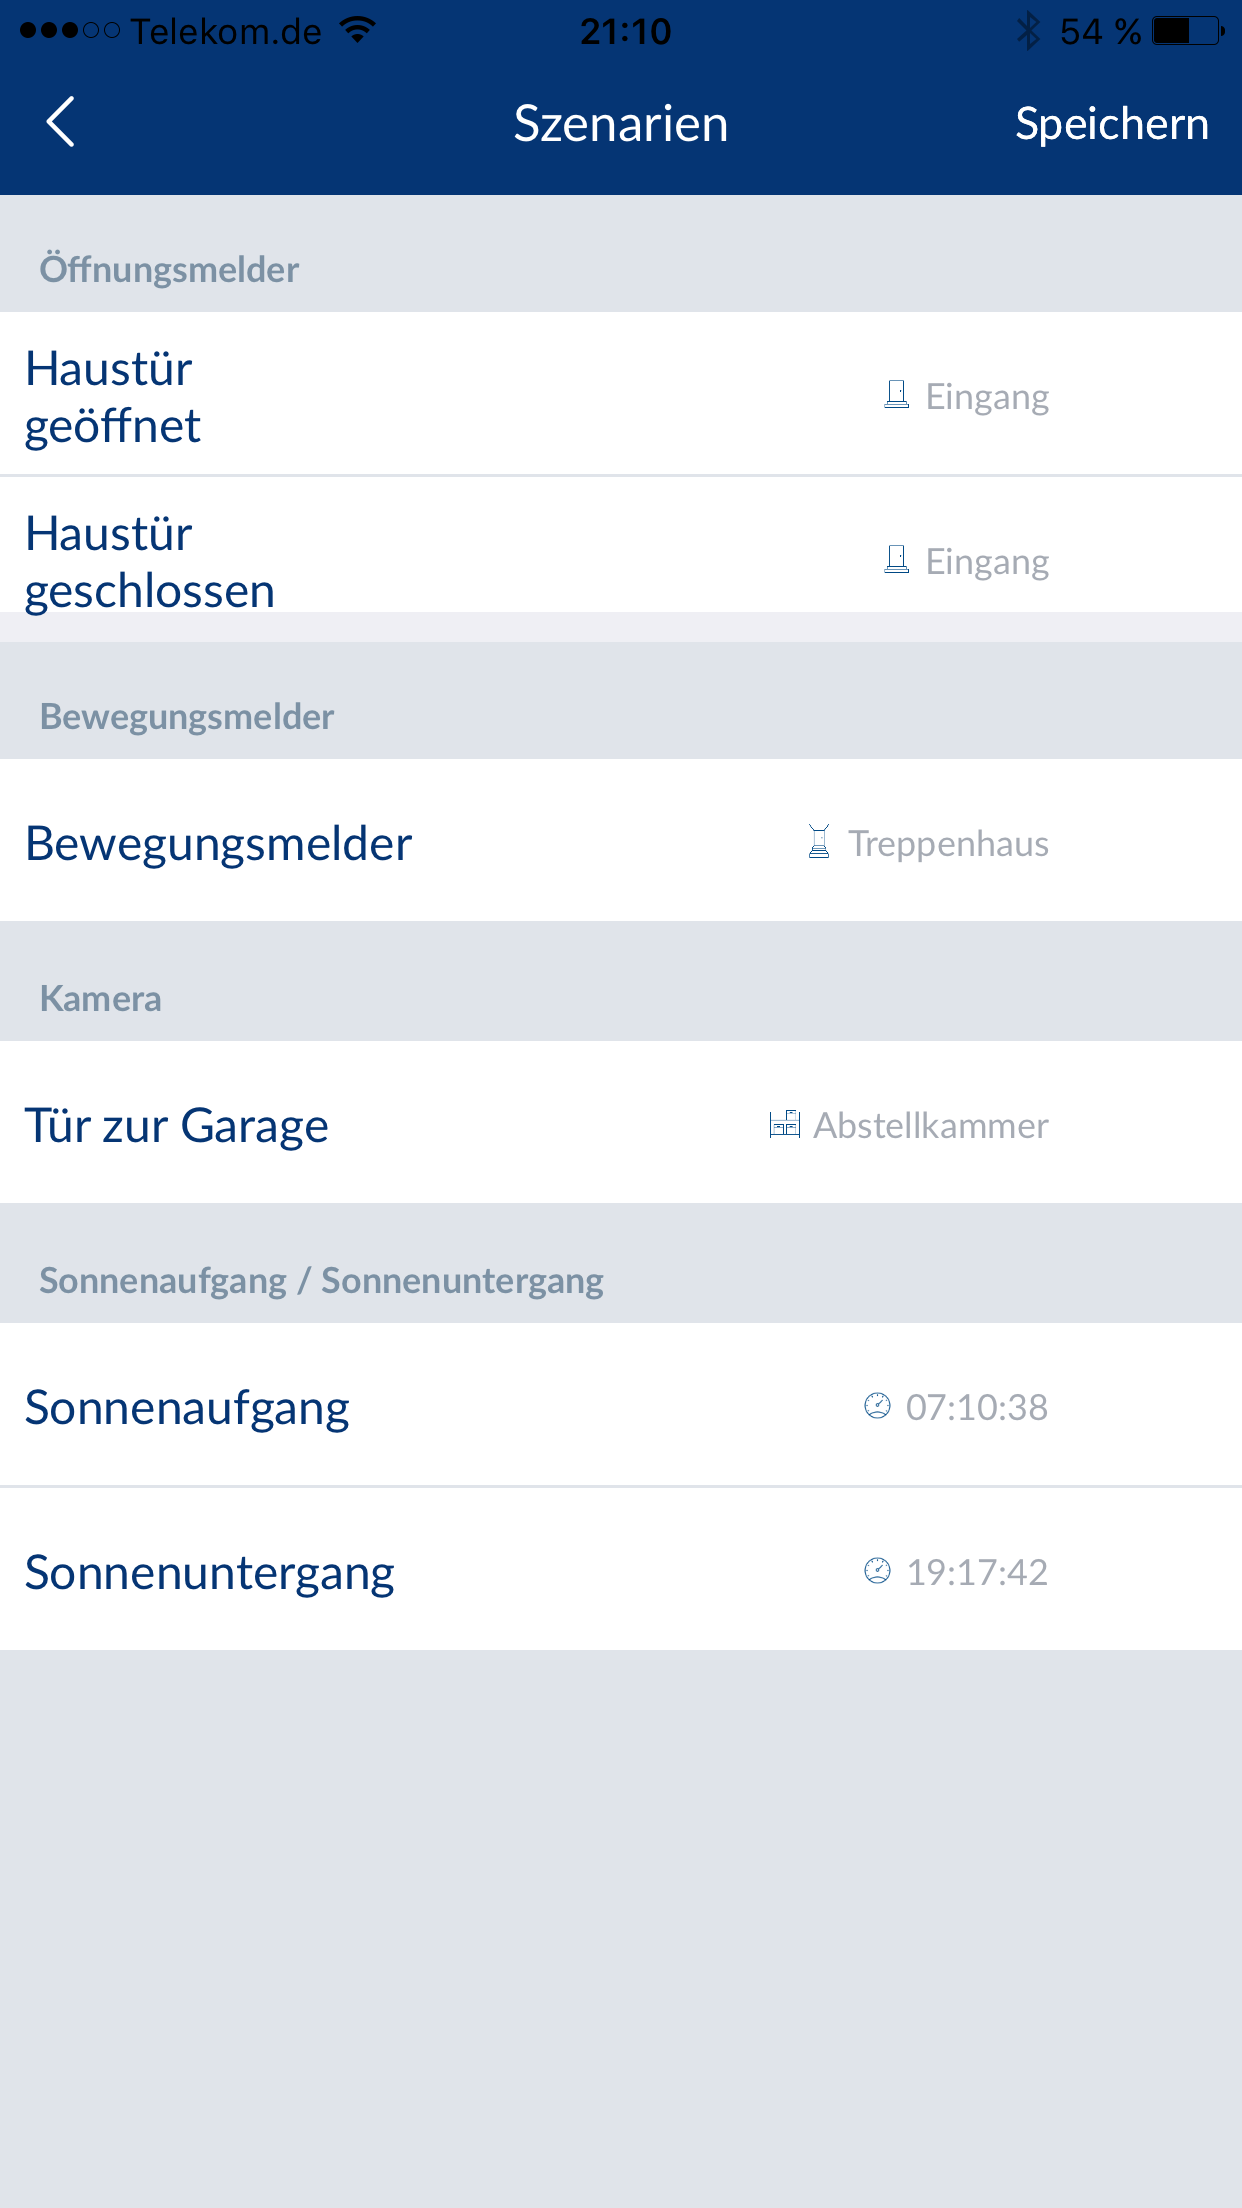Select the Sonnenaufgang trigger

click(188, 1407)
